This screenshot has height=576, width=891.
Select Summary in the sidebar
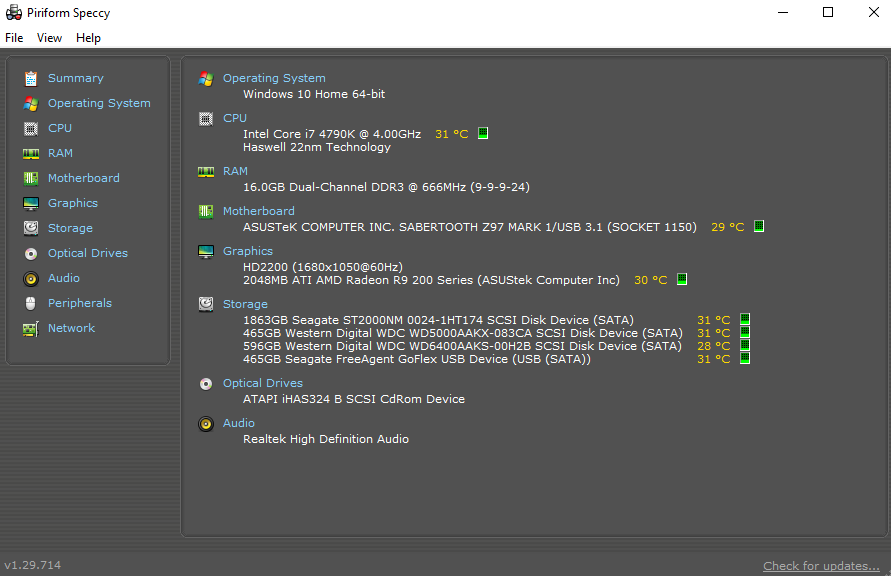coord(76,78)
